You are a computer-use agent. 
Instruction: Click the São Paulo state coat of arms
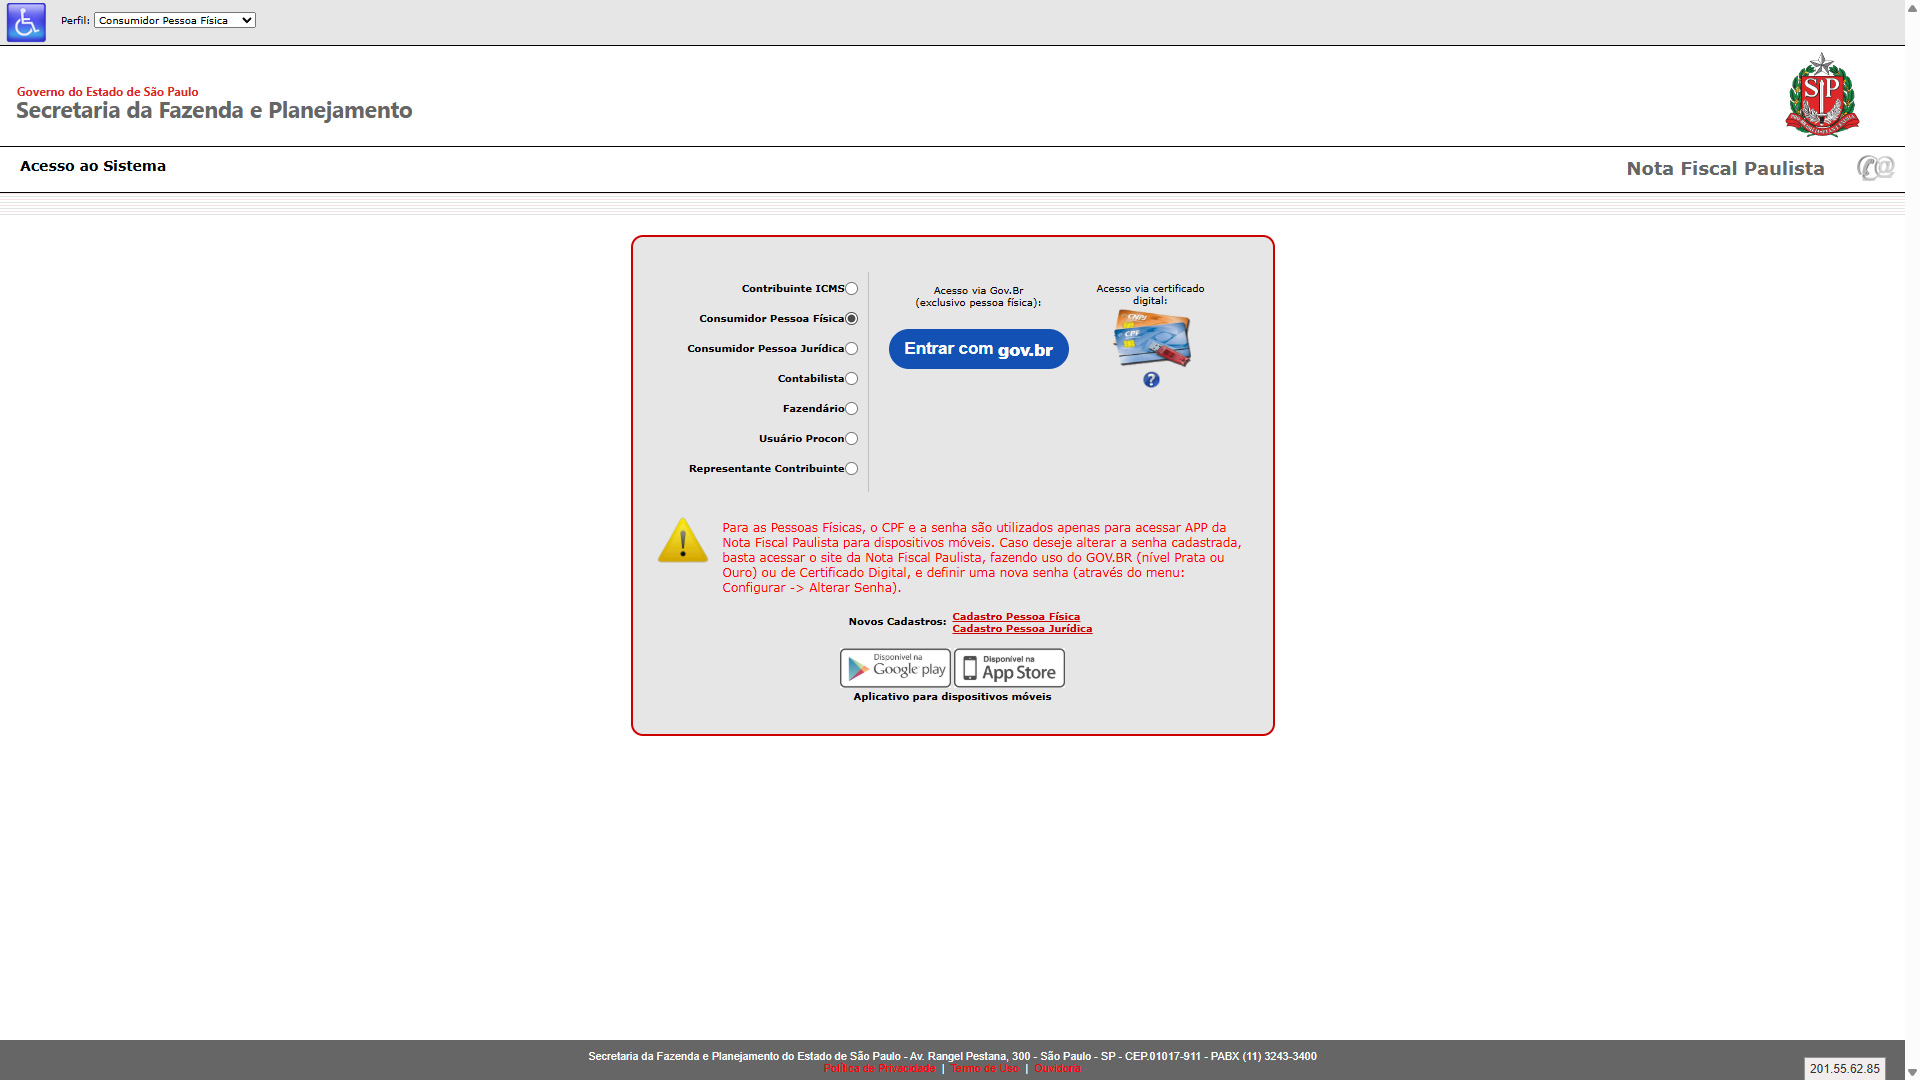click(1821, 95)
